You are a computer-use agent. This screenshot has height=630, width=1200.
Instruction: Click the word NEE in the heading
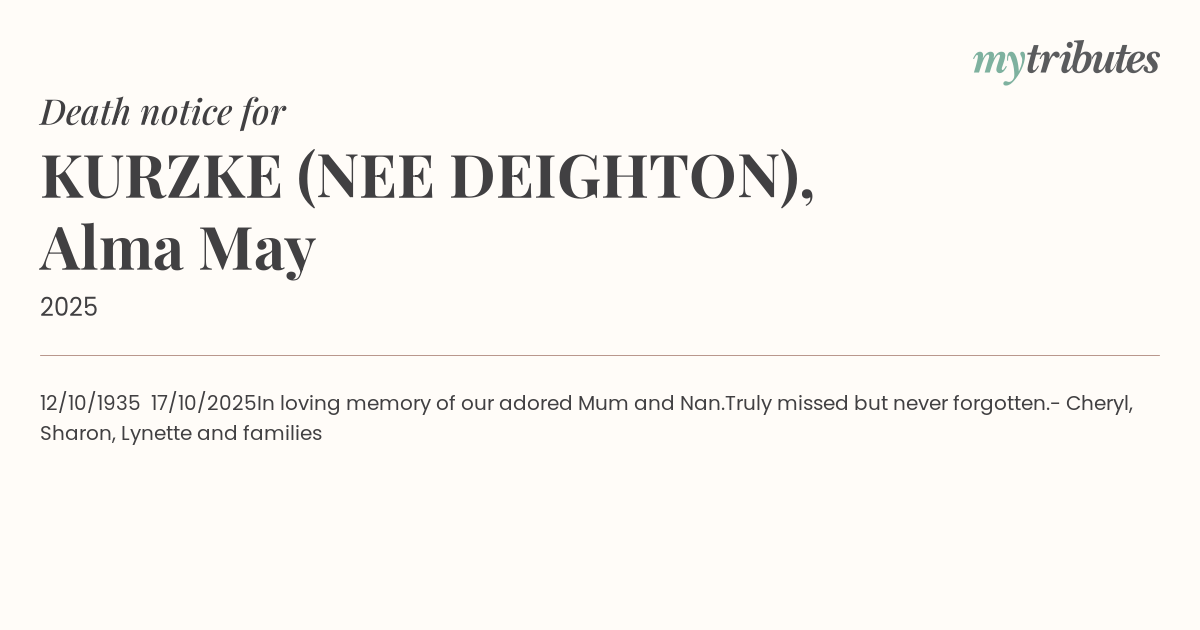point(374,177)
